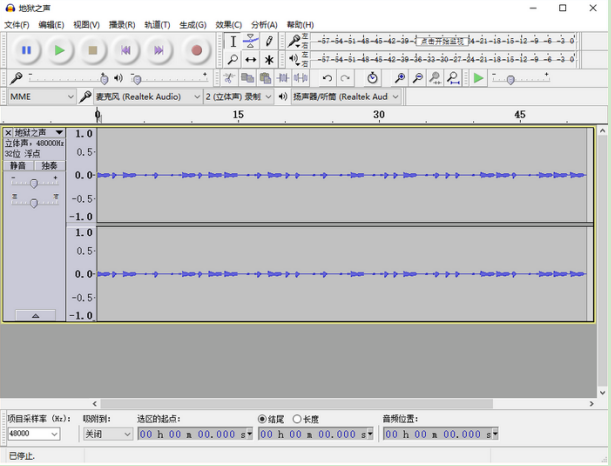The width and height of the screenshot is (611, 466).
Task: Click the track pan slider
Action: [x=34, y=203]
